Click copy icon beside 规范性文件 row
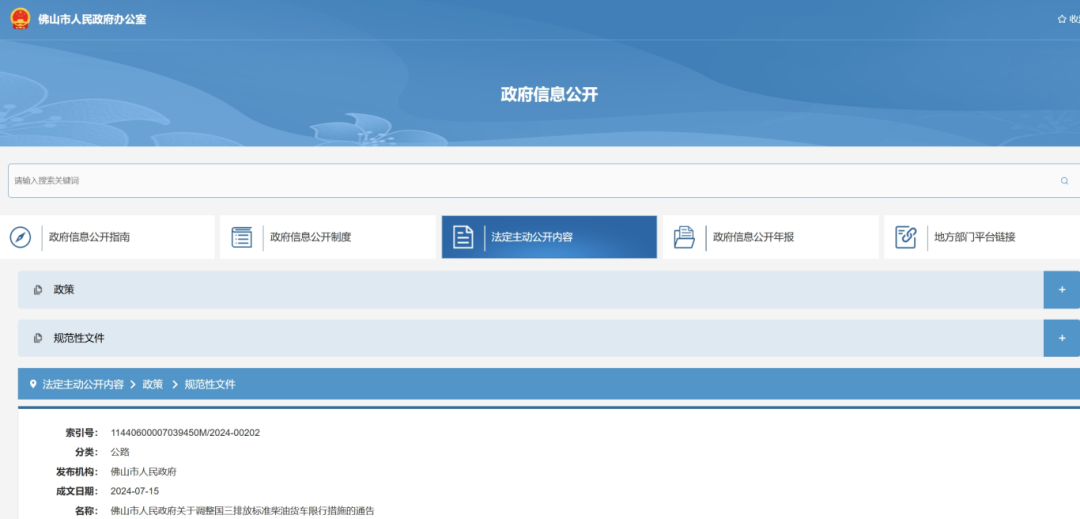Viewport: 1080px width, 519px height. tap(38, 338)
